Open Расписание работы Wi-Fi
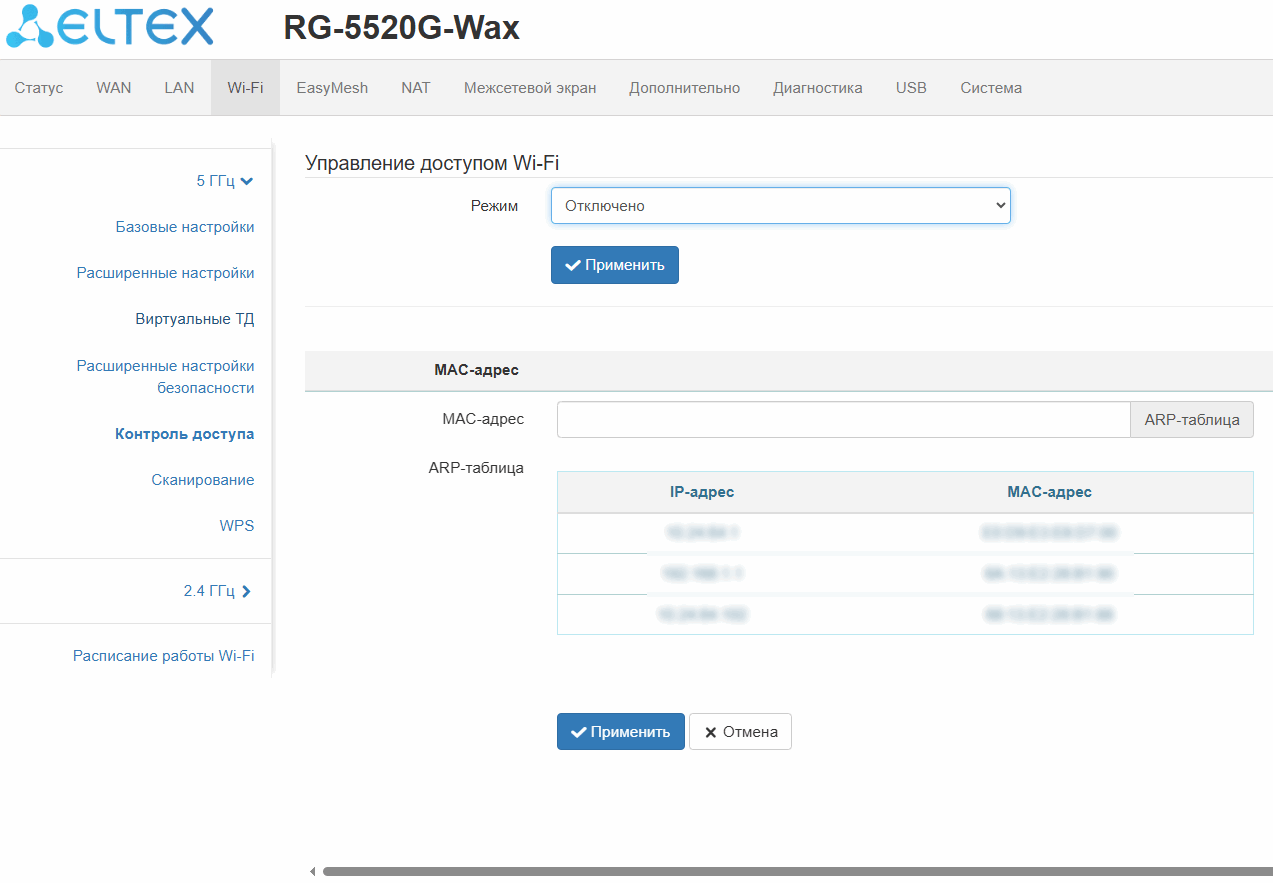1273x883 pixels. [163, 656]
